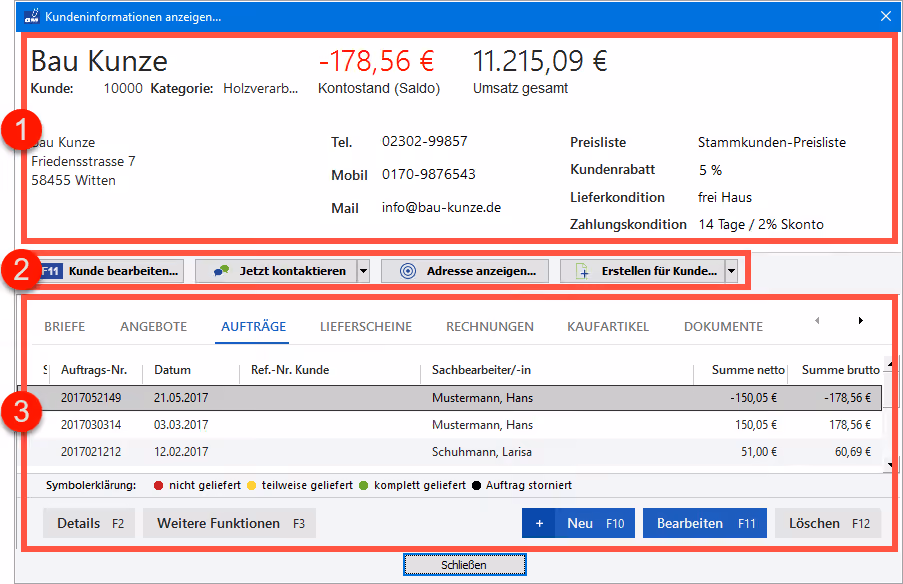The image size is (903, 584).
Task: Click the Sachbearbeiter/-in column header
Action: tap(481, 370)
